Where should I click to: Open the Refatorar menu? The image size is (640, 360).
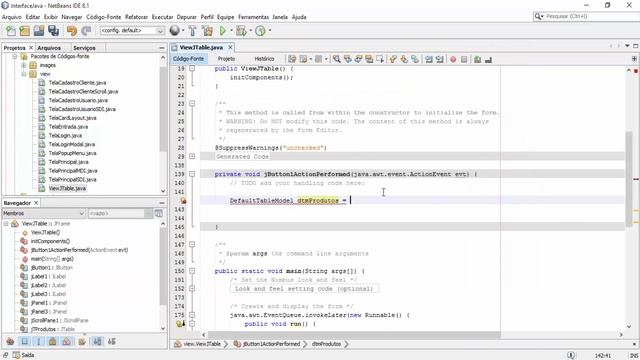pyautogui.click(x=136, y=17)
